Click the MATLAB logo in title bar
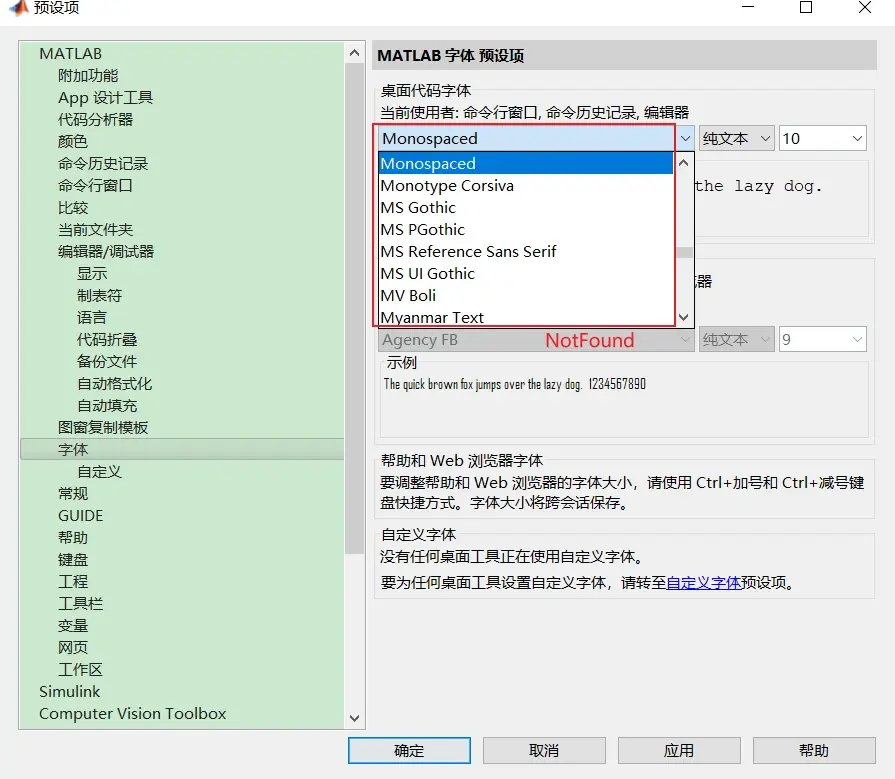 (19, 7)
